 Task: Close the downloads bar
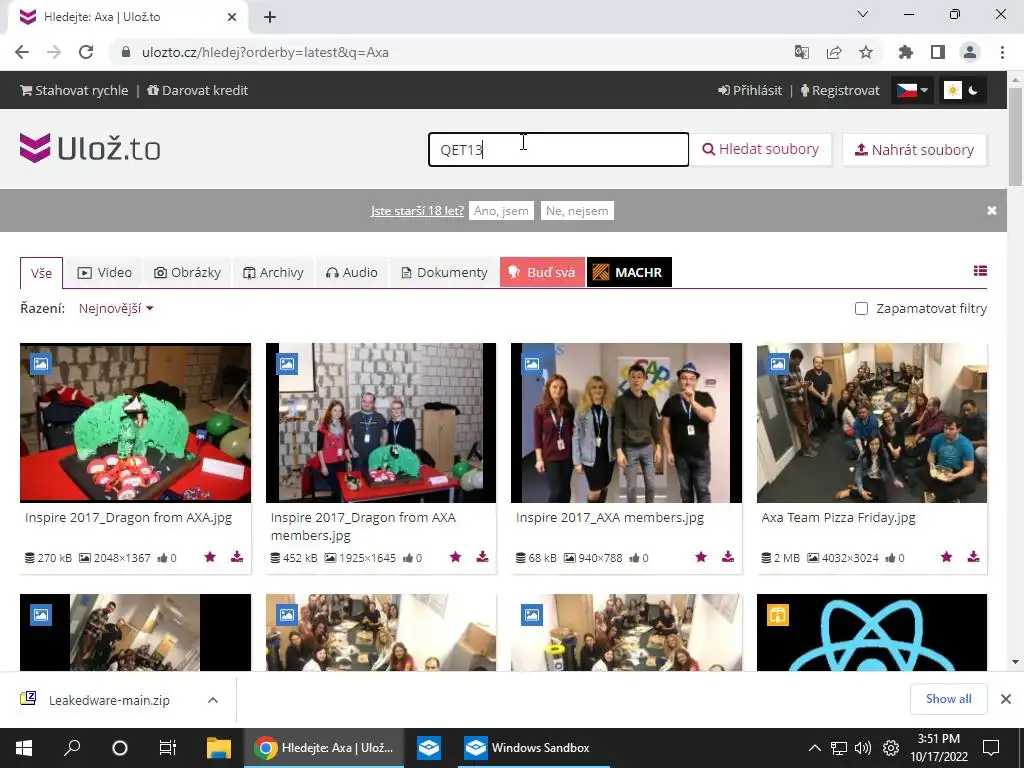(x=1006, y=699)
